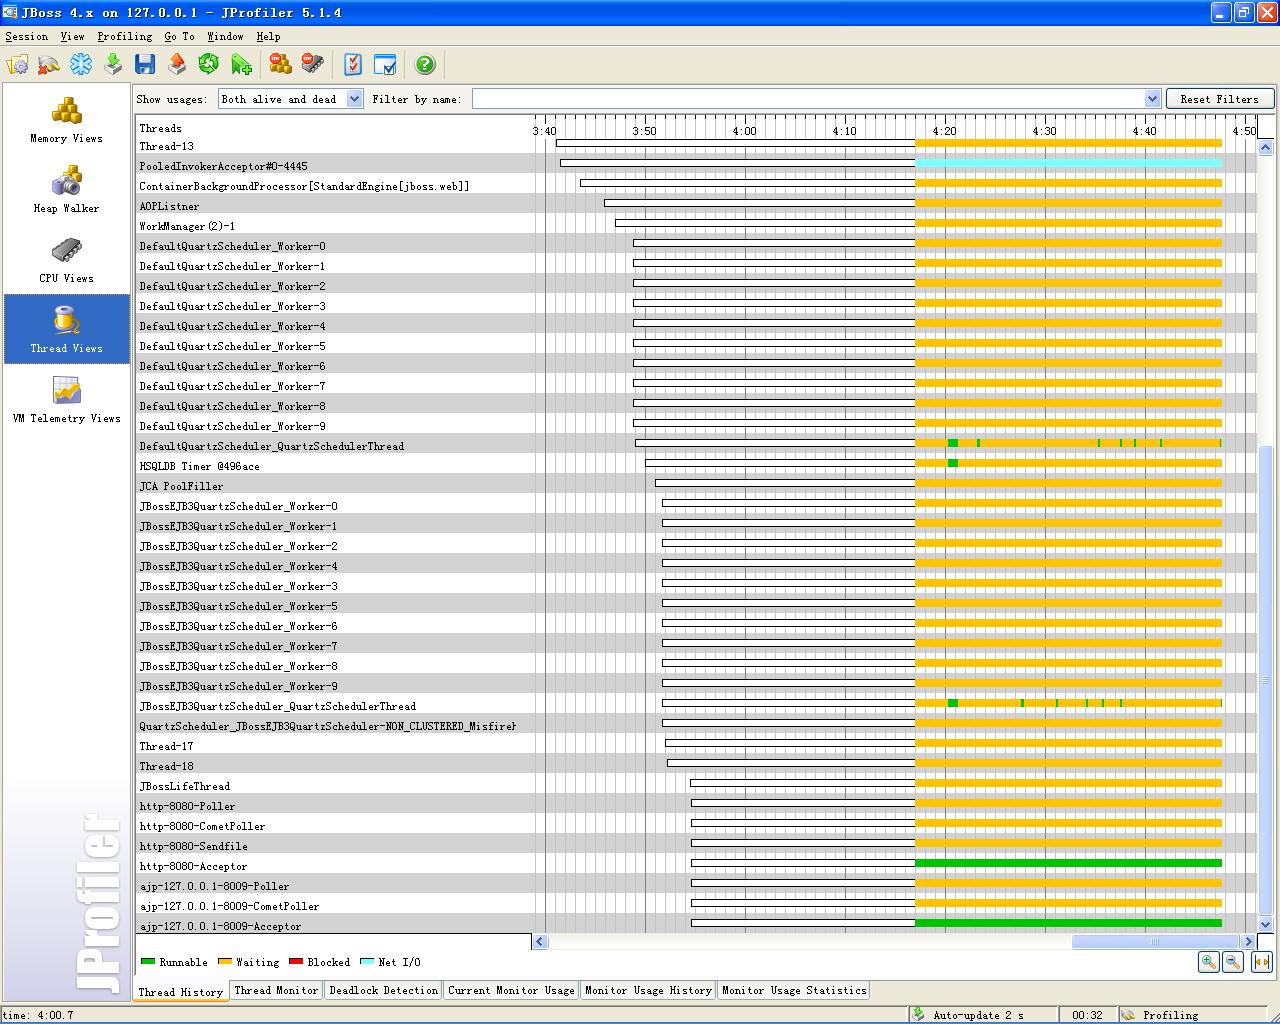Image resolution: width=1280 pixels, height=1024 pixels.
Task: Click the green Runnable legend swatch
Action: 148,962
